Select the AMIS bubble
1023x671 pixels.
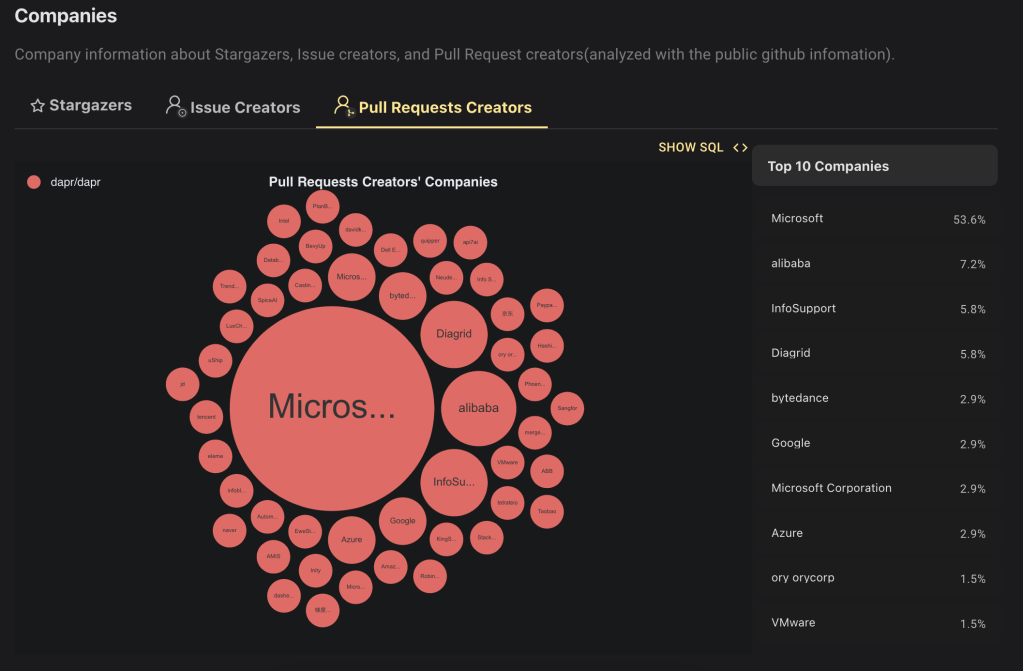point(273,556)
